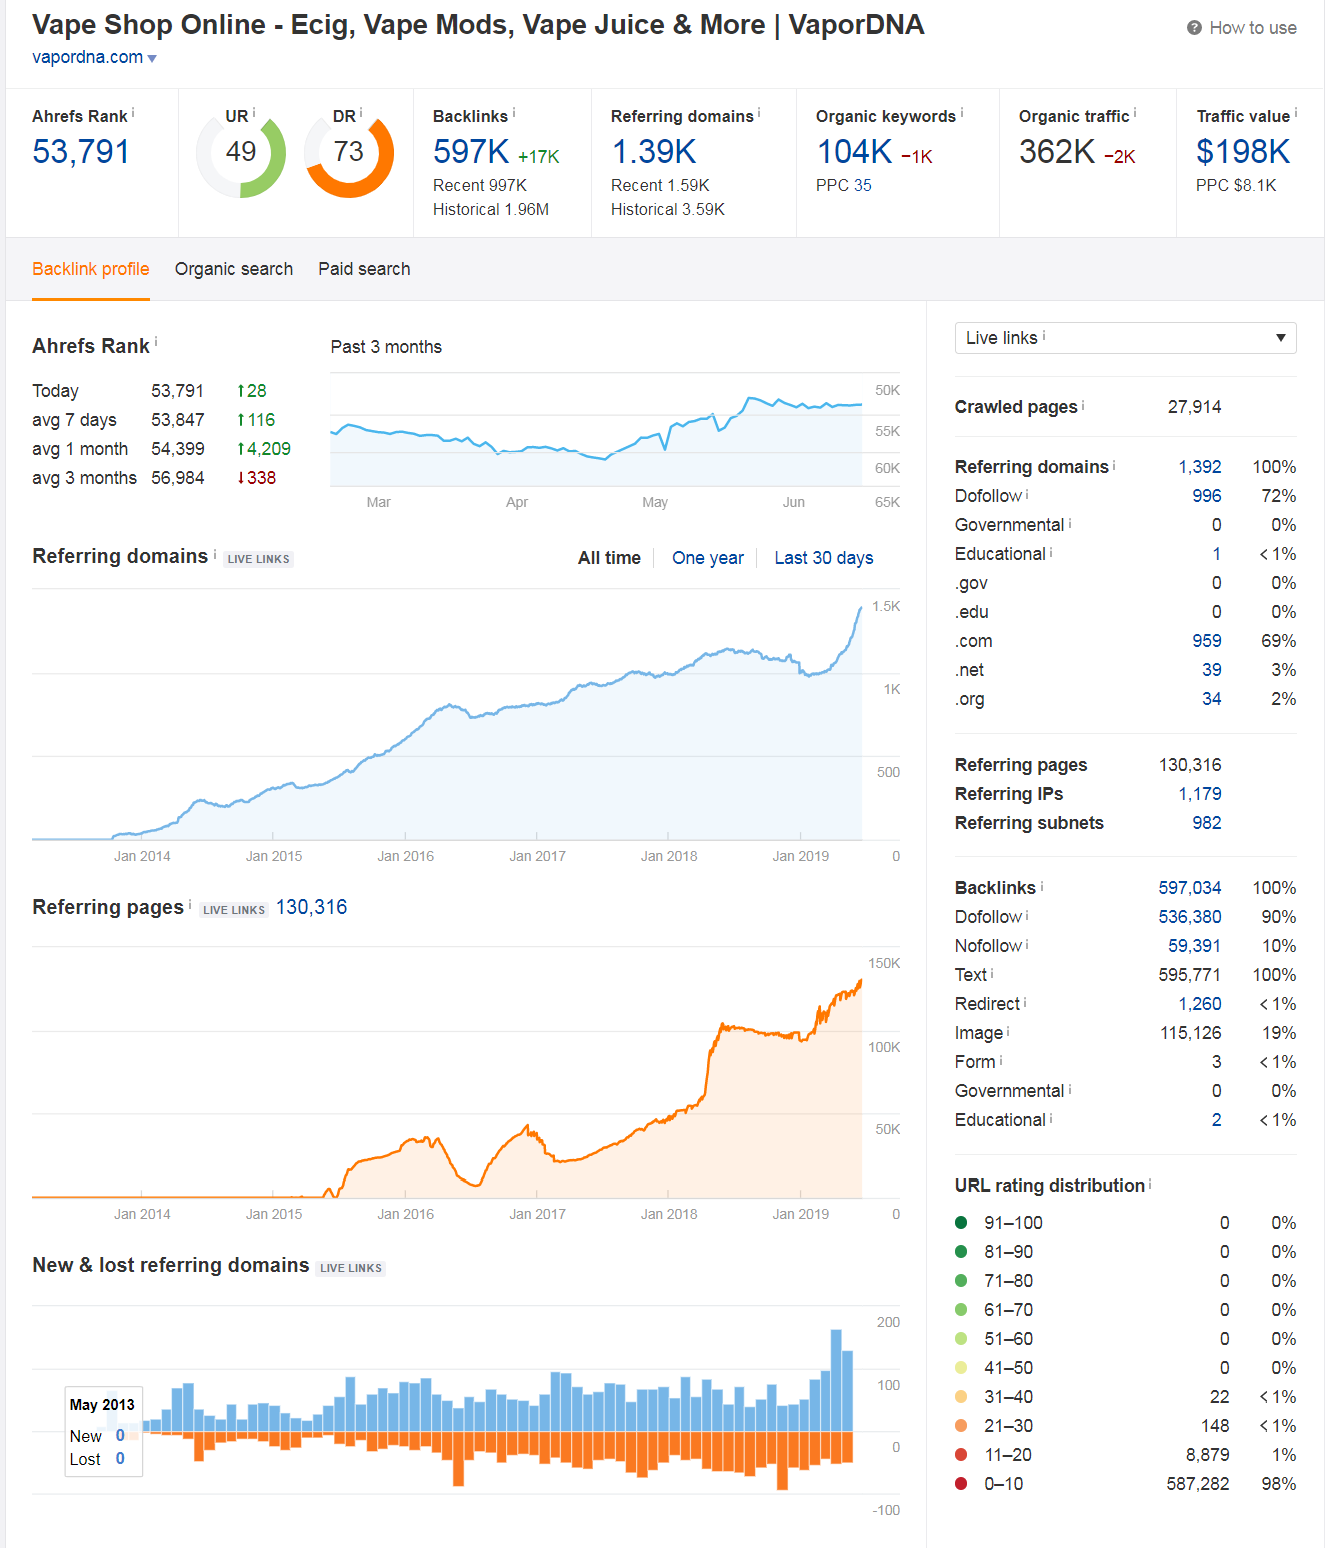Viewport: 1344px width, 1548px height.
Task: Open the 597K backlinks count link
Action: point(471,152)
